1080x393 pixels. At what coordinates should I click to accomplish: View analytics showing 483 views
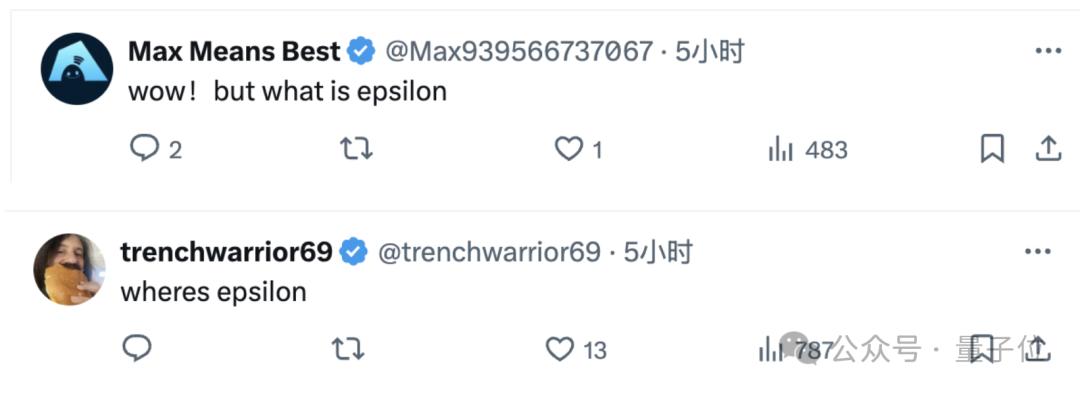click(808, 149)
